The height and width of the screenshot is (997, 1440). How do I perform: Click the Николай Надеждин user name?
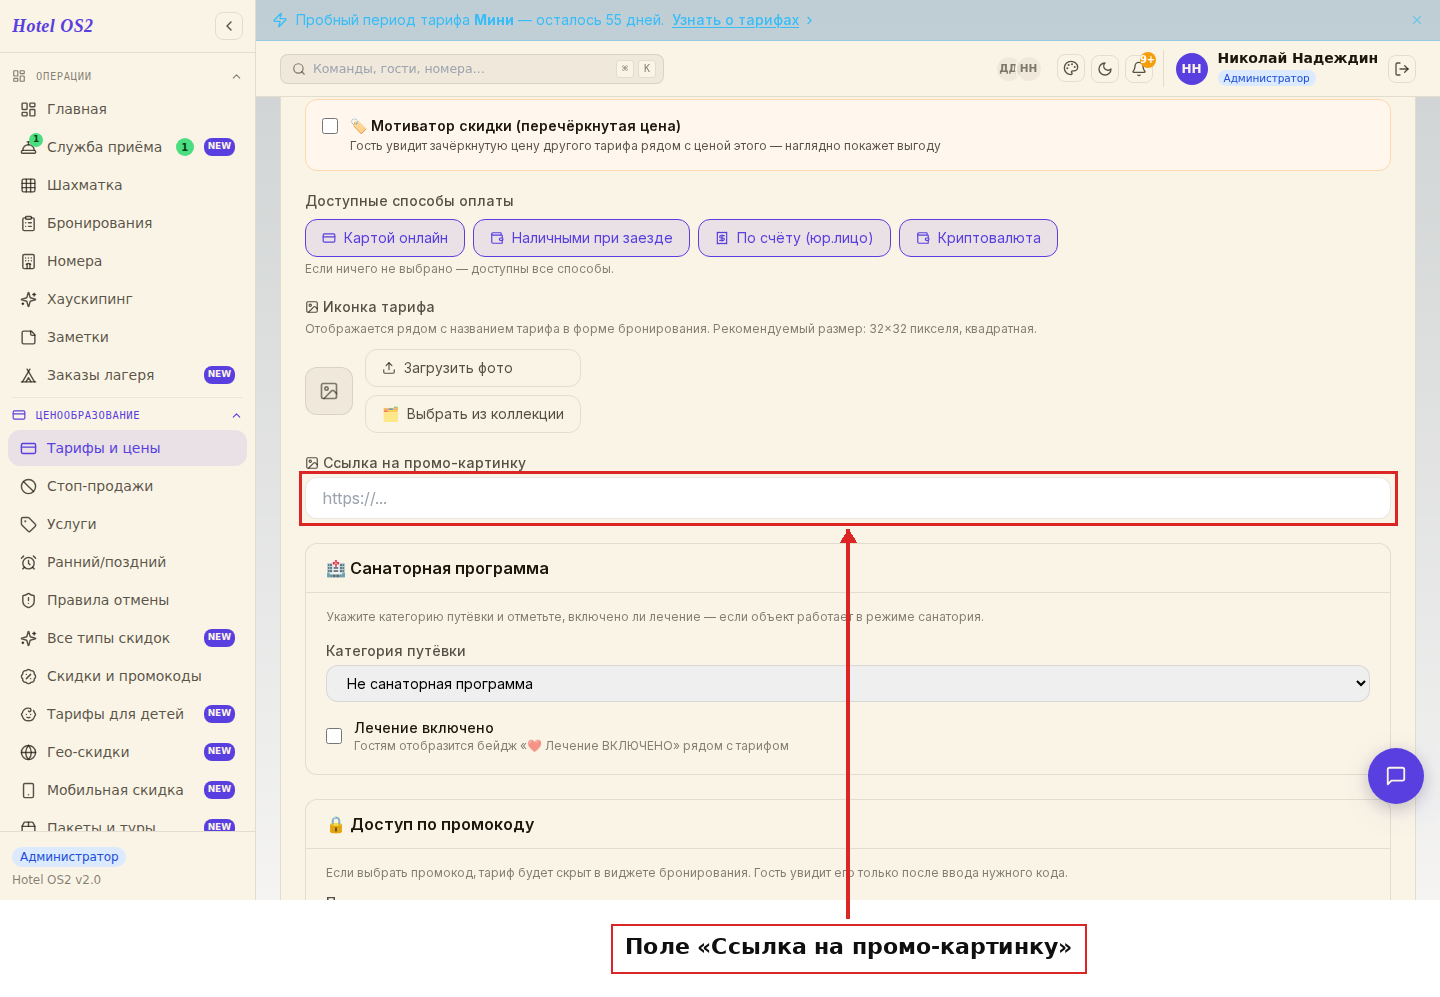[x=1297, y=58]
